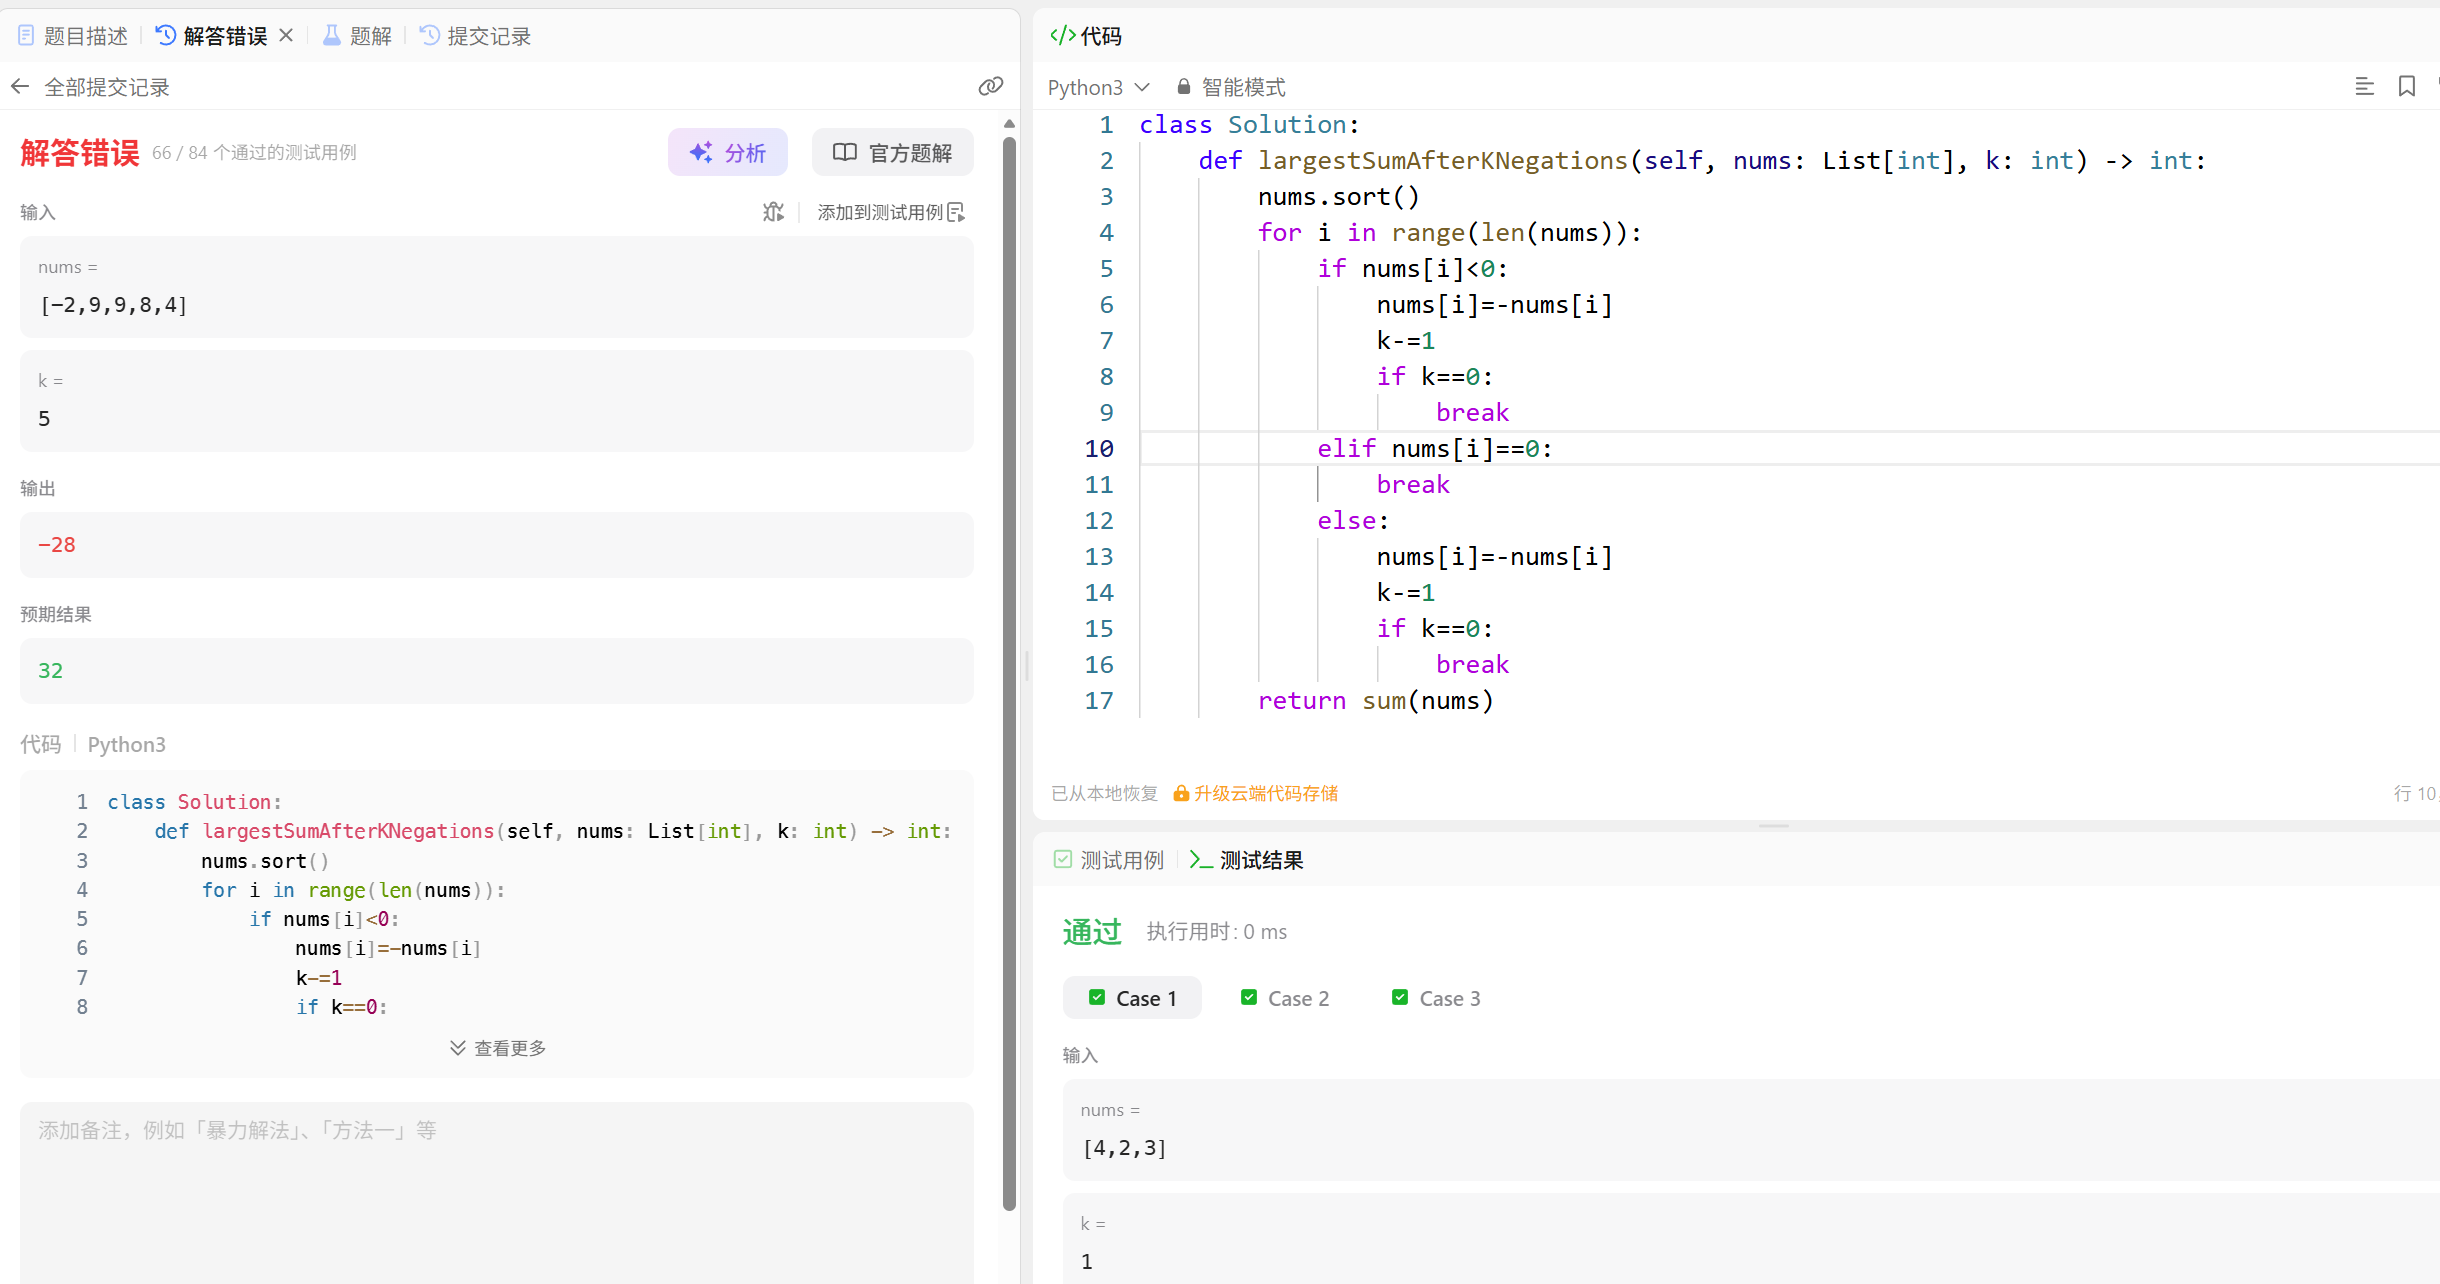
Task: Select Case 2 test result
Action: pos(1285,998)
